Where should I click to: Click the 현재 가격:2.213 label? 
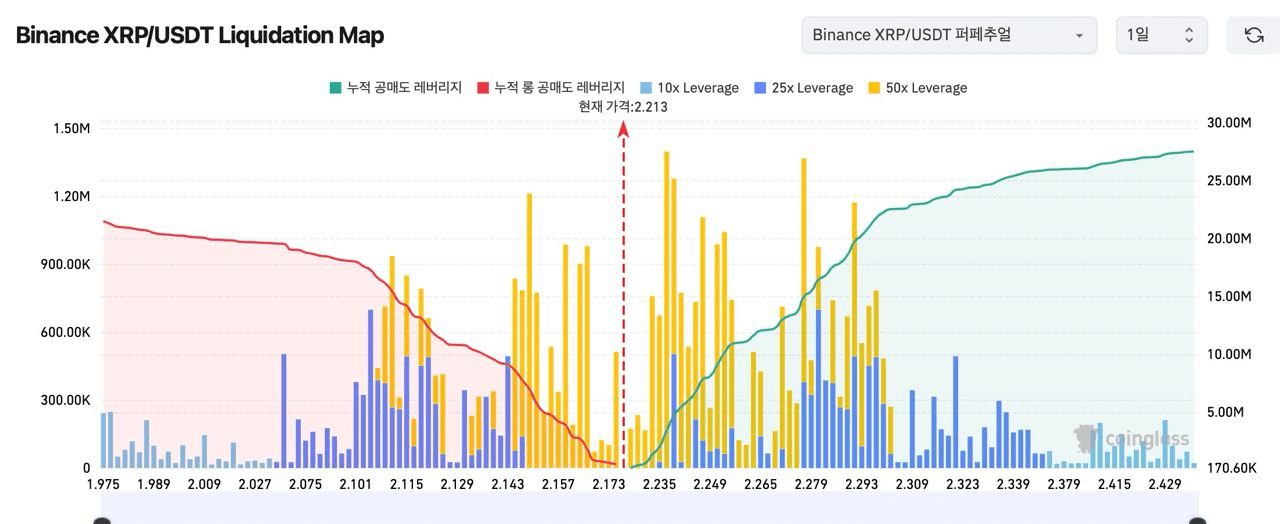(x=623, y=107)
